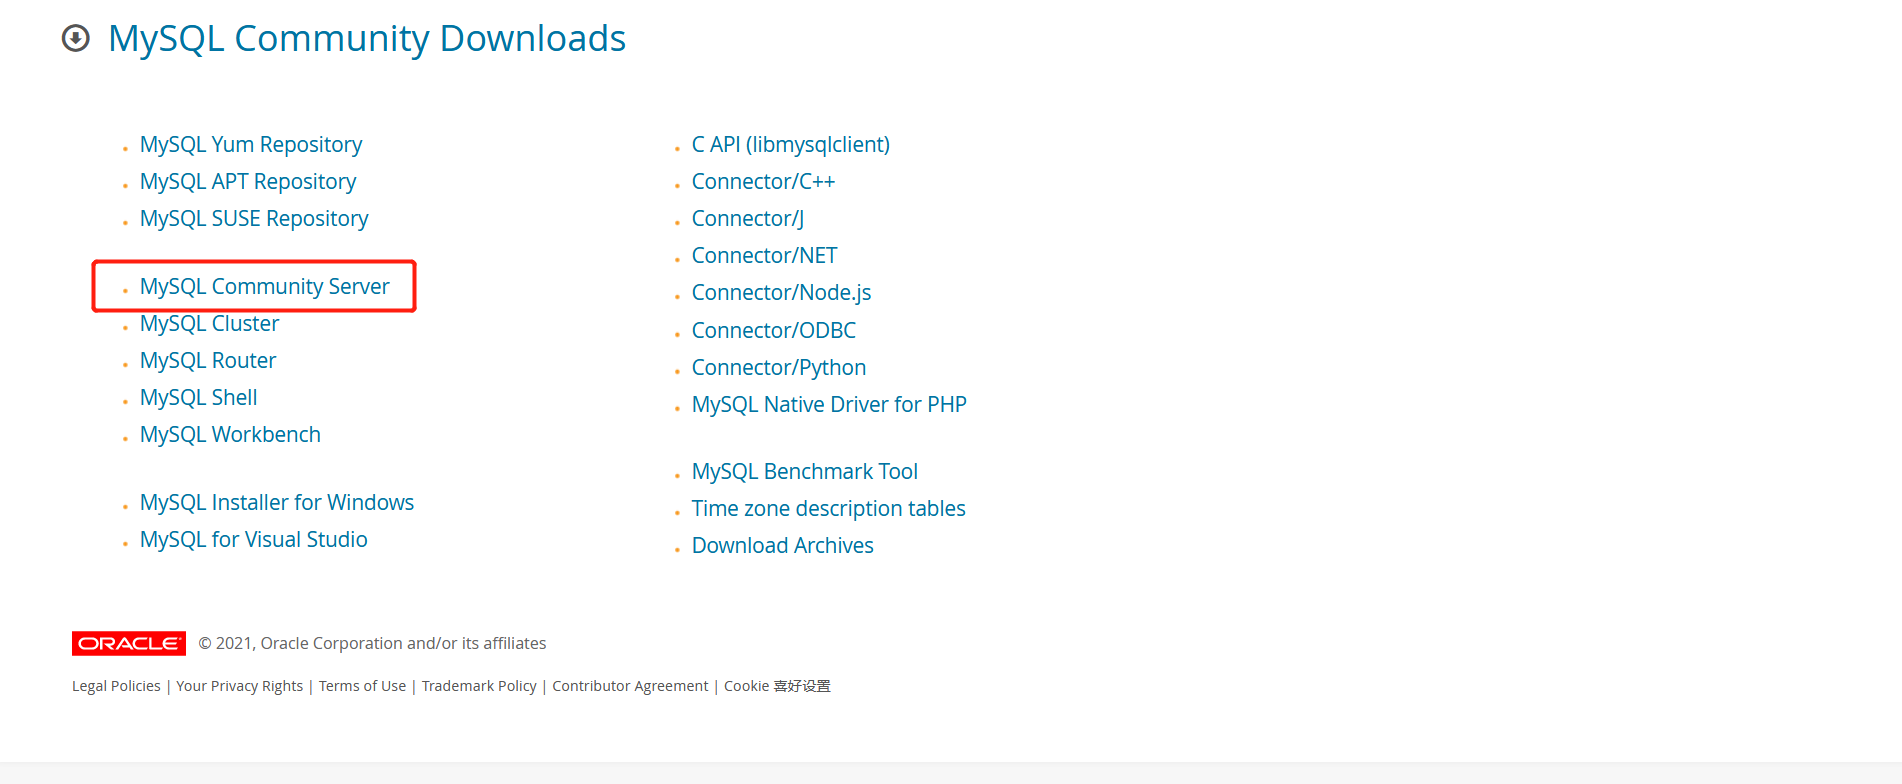Go to MySQL Cluster downloads
Screen dimensions: 1902x784
(209, 324)
